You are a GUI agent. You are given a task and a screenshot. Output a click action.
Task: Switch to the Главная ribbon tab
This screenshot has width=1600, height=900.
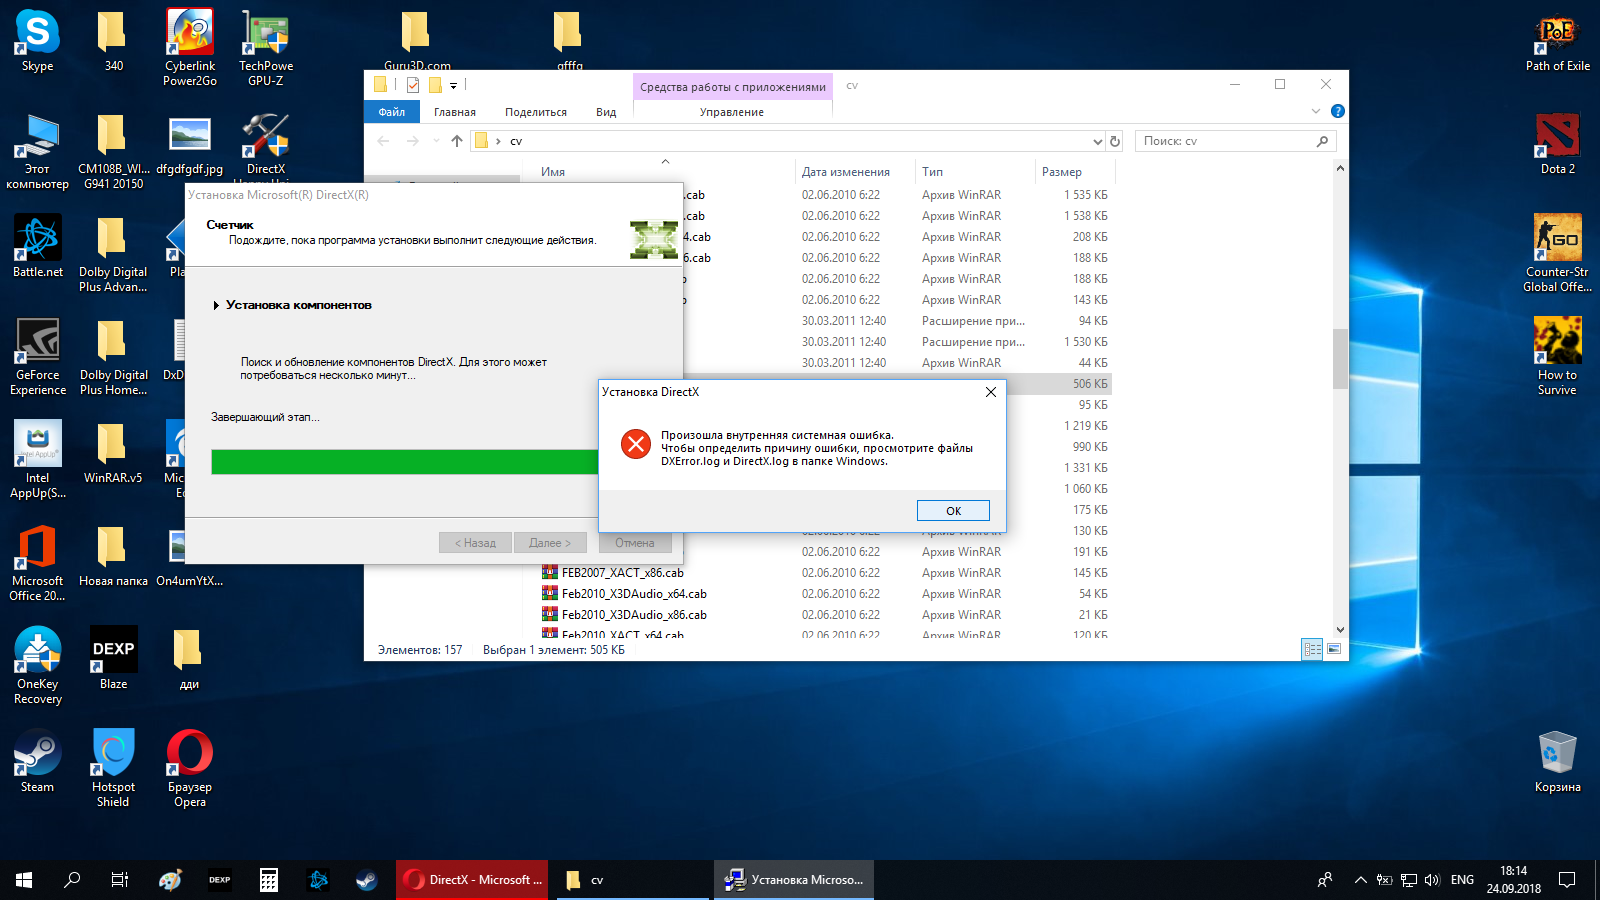[455, 112]
